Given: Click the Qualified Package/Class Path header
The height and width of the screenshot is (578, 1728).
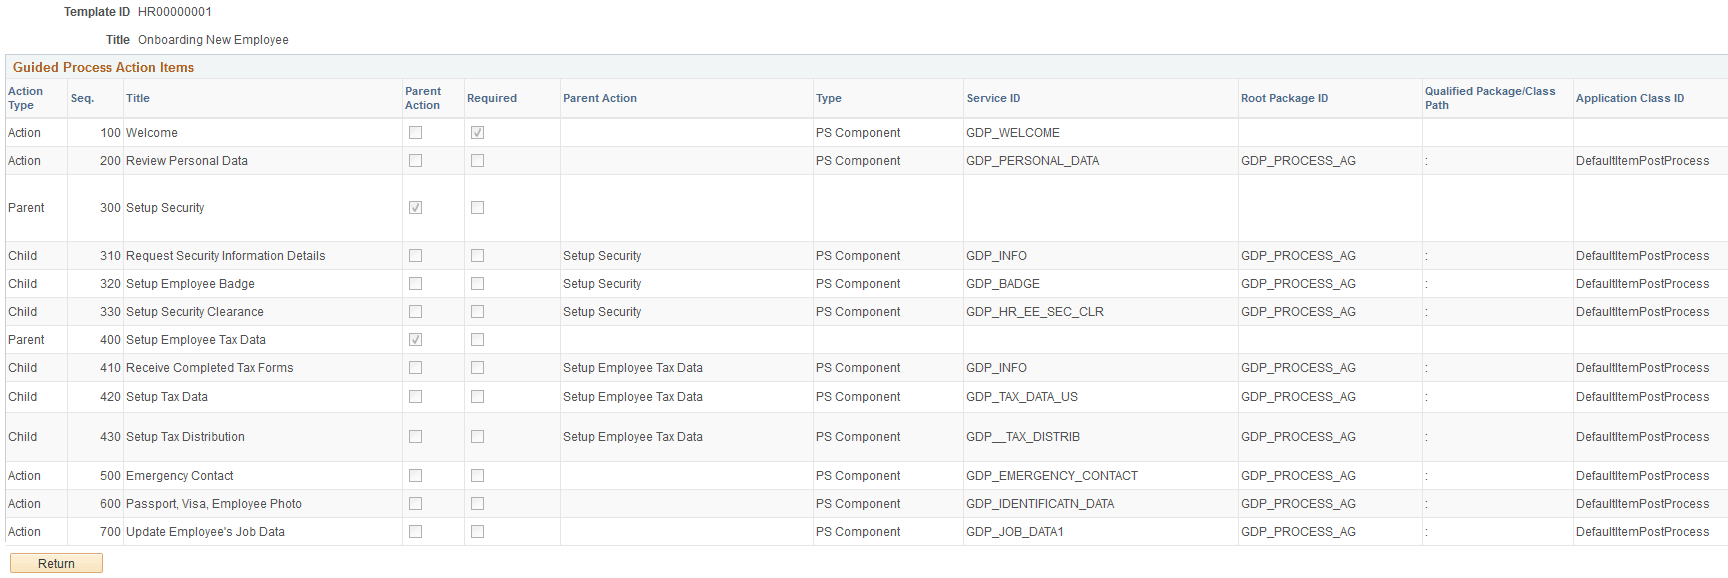Looking at the screenshot, I should (x=1489, y=98).
